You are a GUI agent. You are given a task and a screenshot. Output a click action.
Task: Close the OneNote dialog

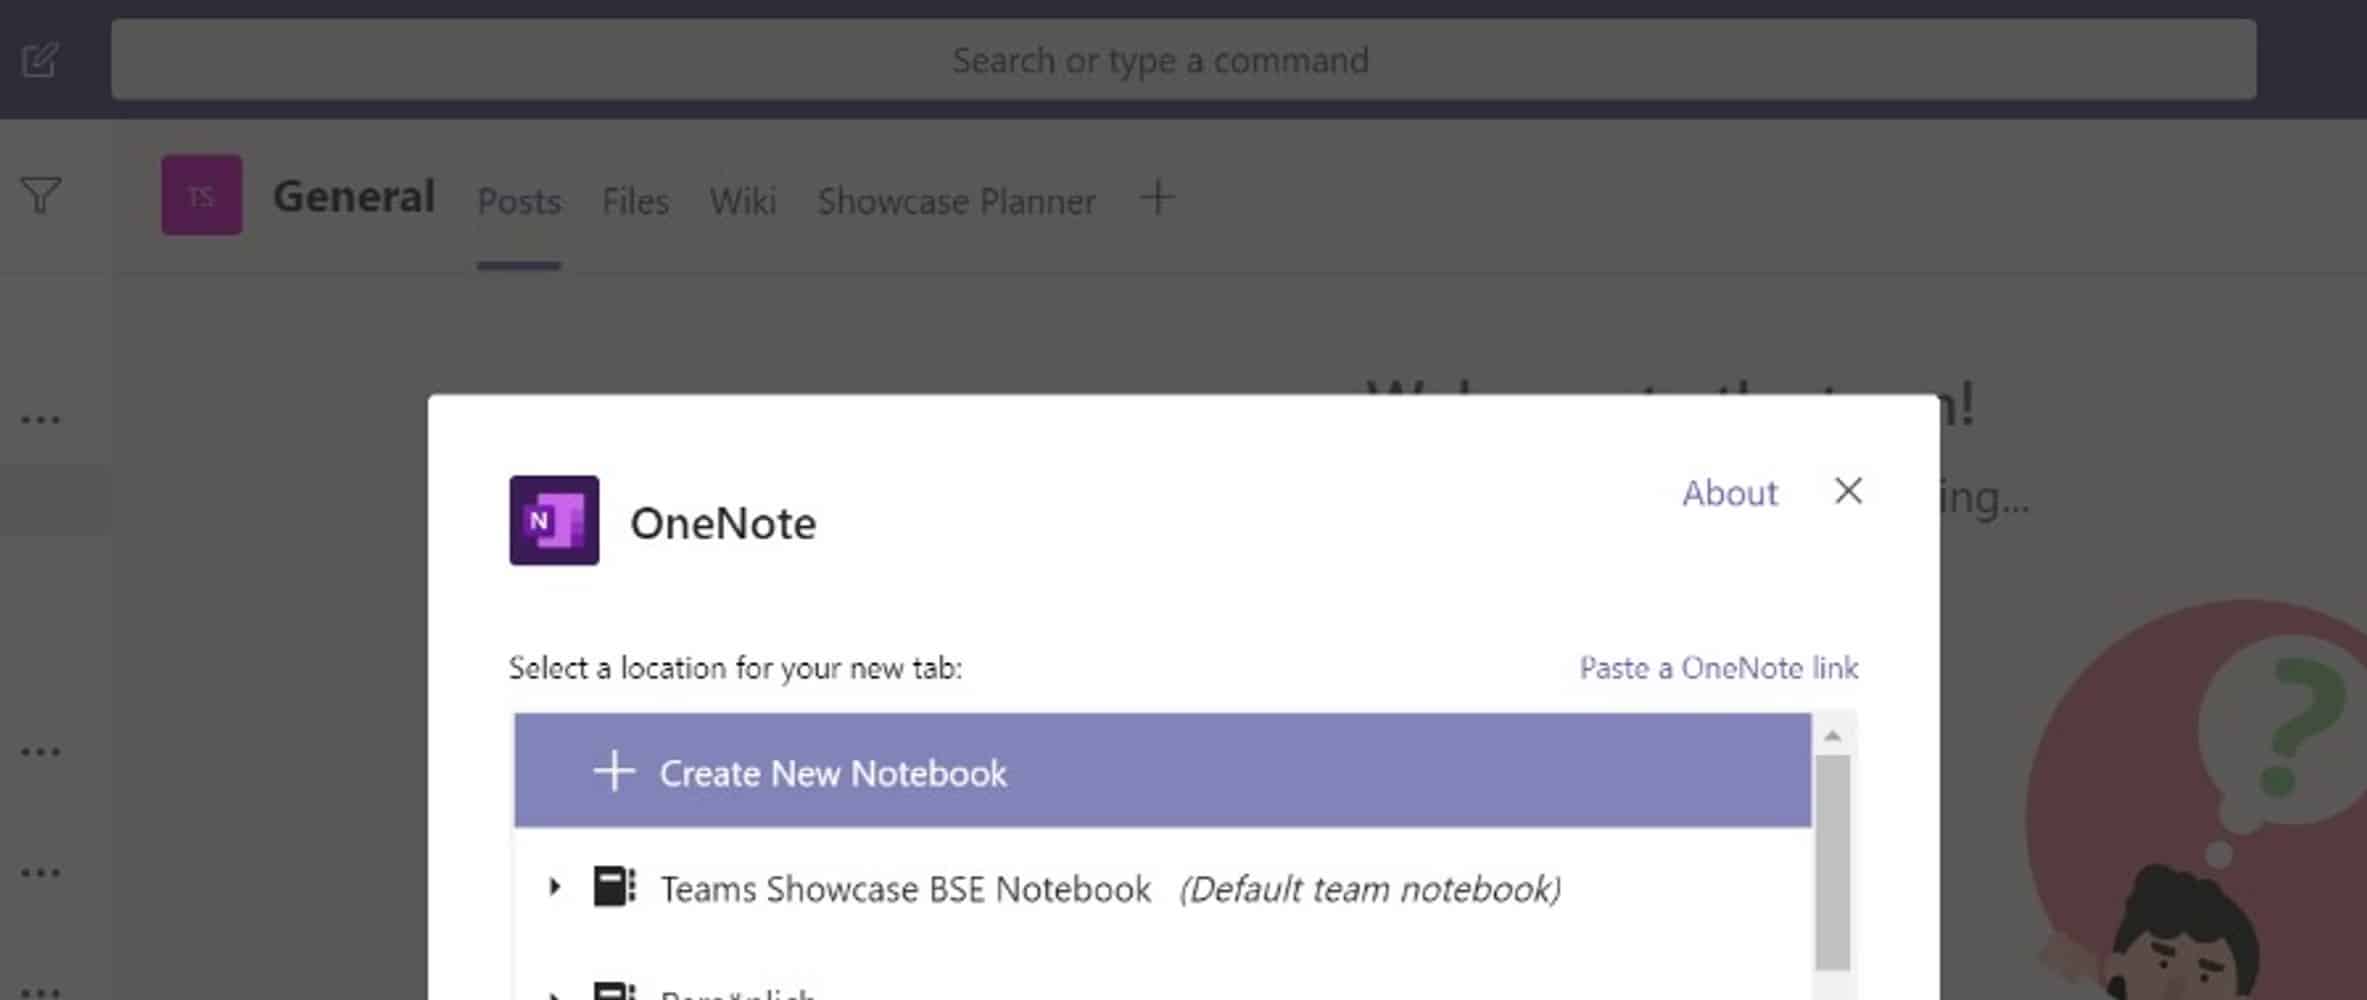1848,491
